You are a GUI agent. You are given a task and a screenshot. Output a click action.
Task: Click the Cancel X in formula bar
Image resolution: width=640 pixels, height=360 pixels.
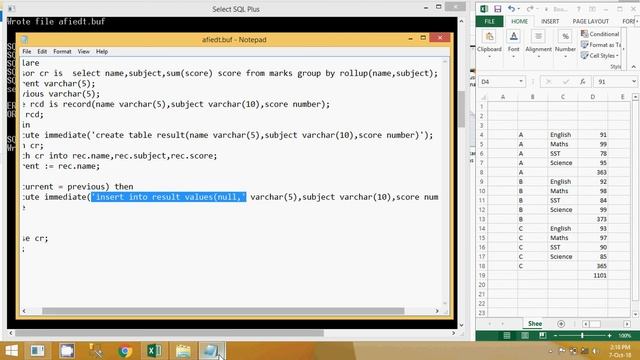[549, 82]
